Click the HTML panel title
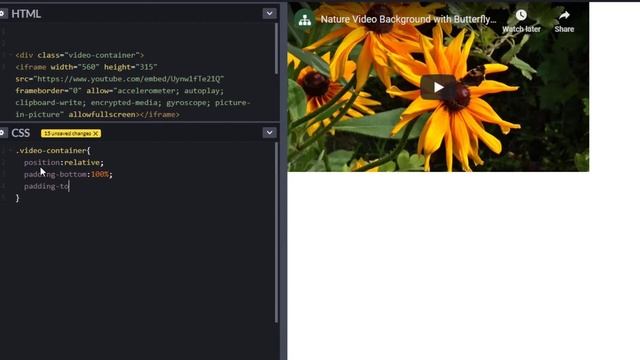This screenshot has width=640, height=360. [x=26, y=14]
